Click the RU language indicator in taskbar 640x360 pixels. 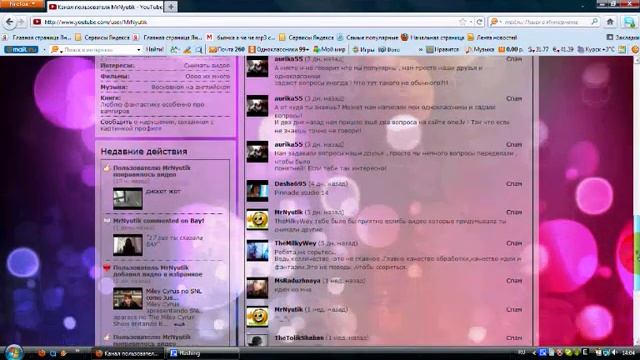522,352
